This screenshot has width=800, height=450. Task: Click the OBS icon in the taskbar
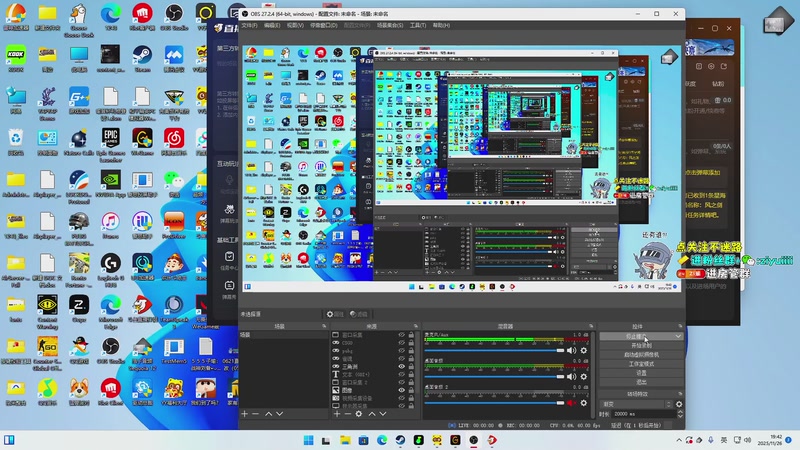(473, 440)
